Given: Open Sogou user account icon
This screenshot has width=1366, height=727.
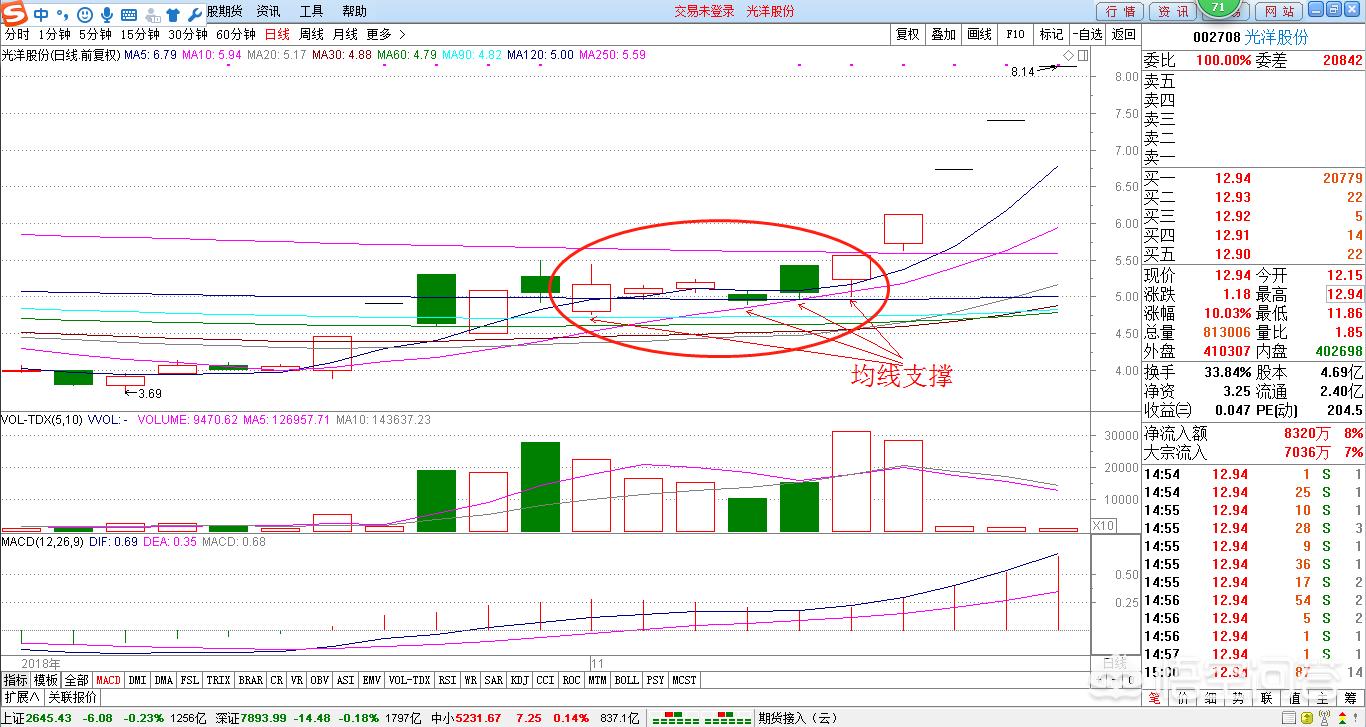Looking at the screenshot, I should (152, 14).
